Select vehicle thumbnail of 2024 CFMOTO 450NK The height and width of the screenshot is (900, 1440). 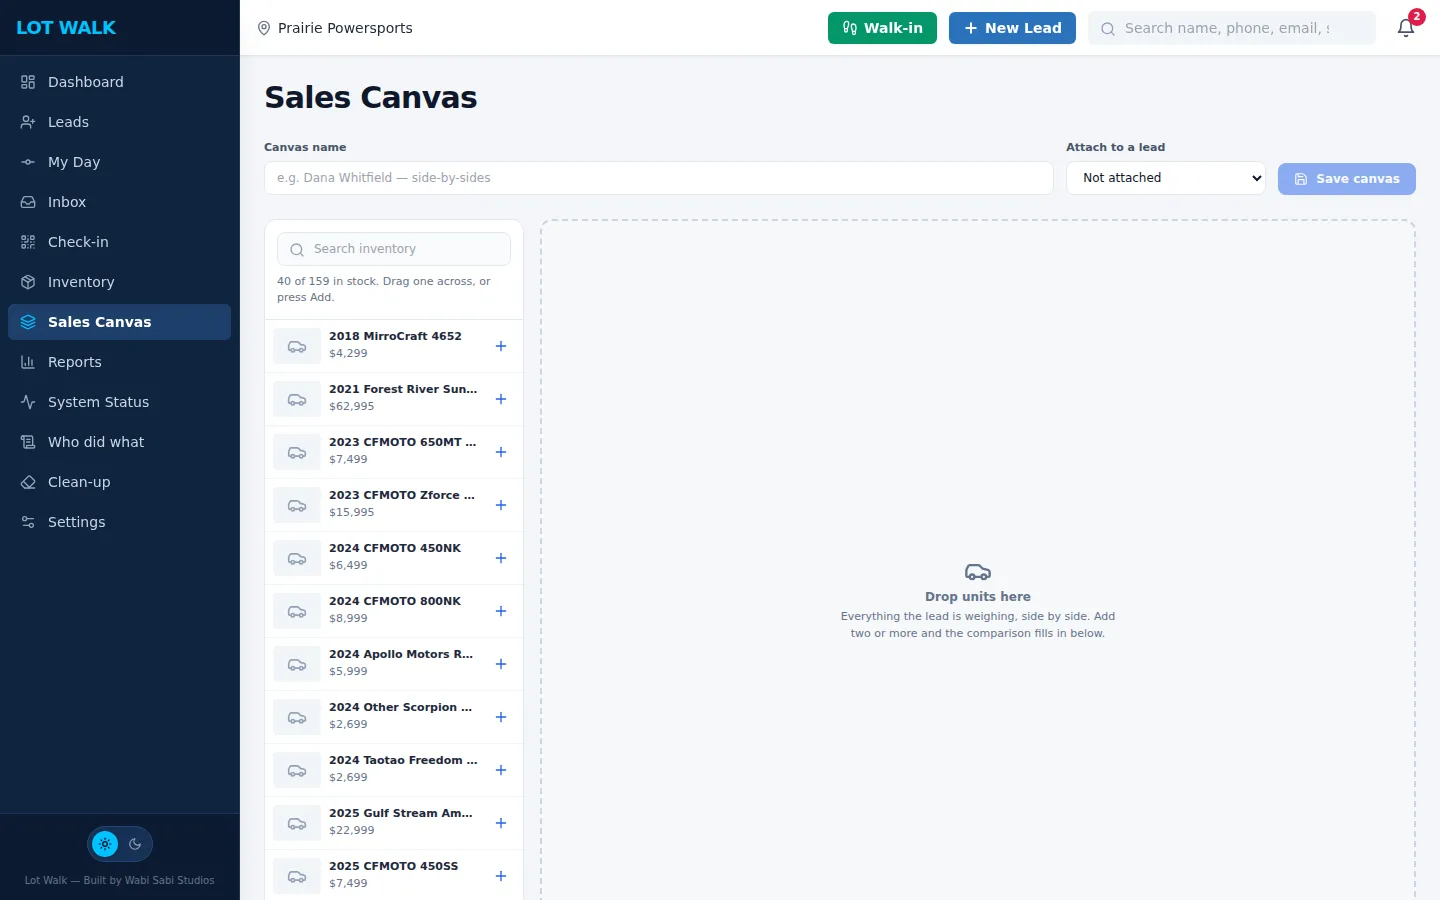(297, 558)
